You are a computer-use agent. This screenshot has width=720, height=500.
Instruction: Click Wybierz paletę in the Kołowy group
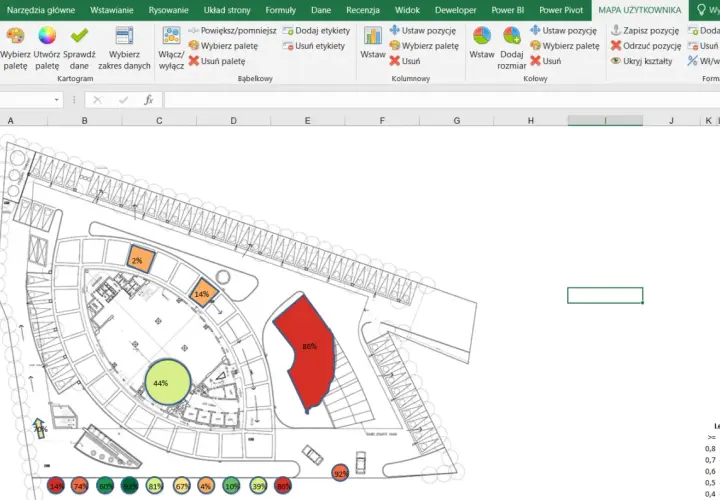point(565,46)
